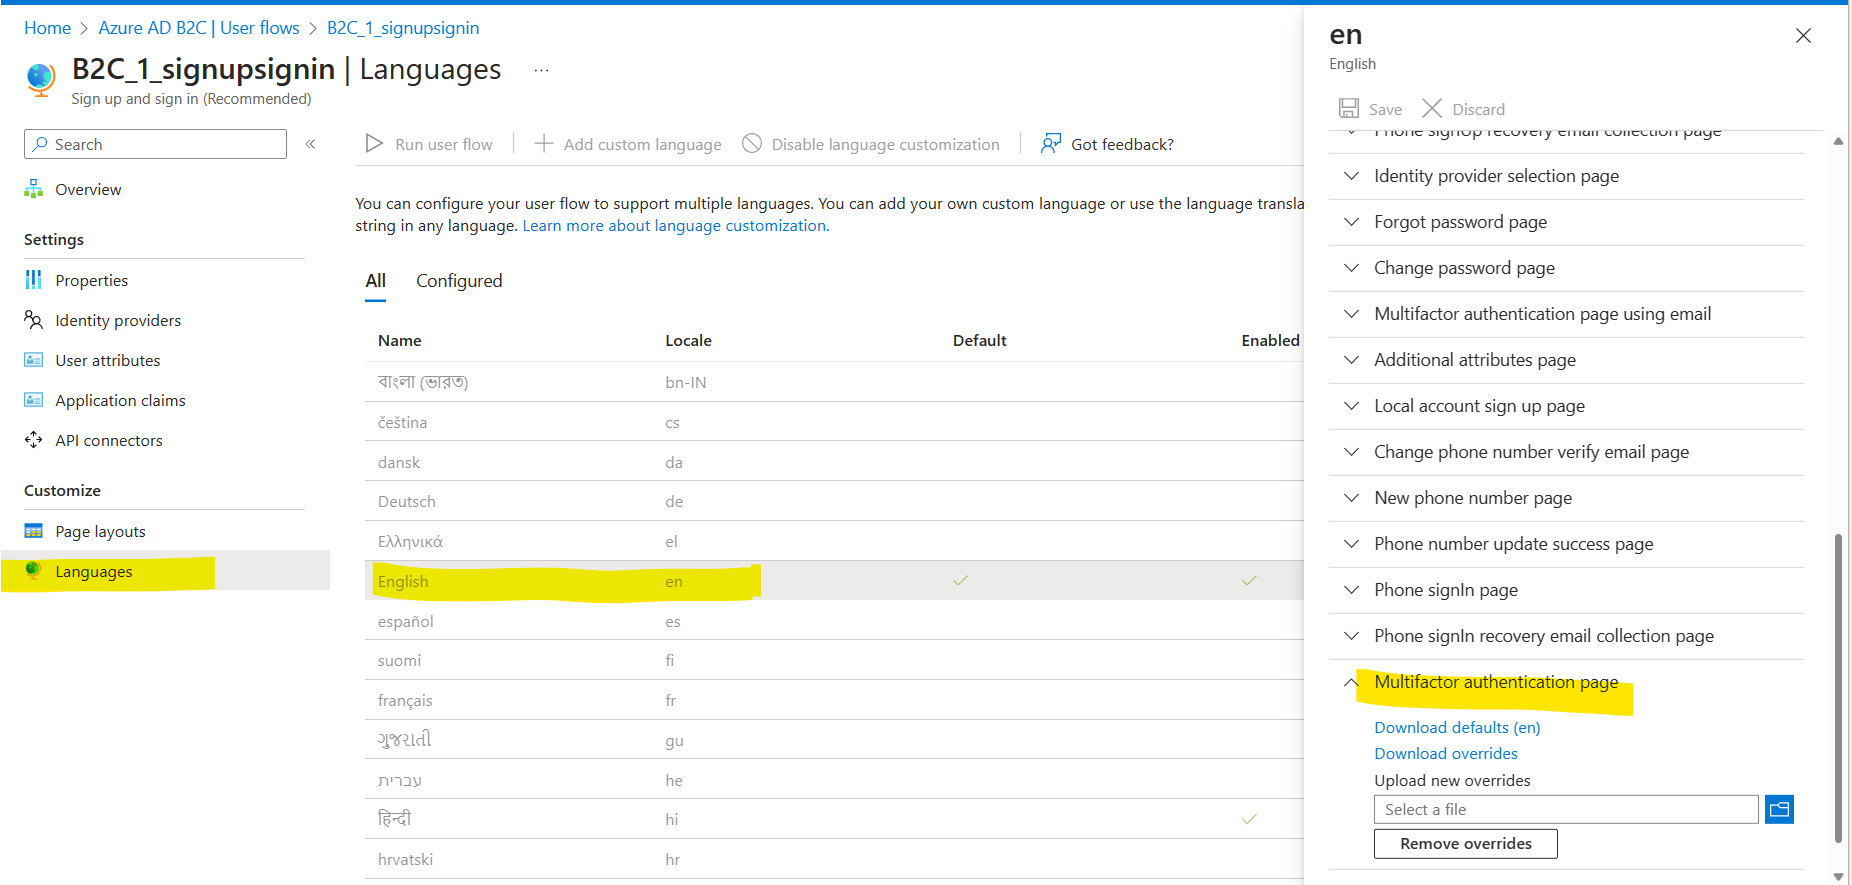Open Identity providers settings page
1852x885 pixels.
(x=118, y=320)
